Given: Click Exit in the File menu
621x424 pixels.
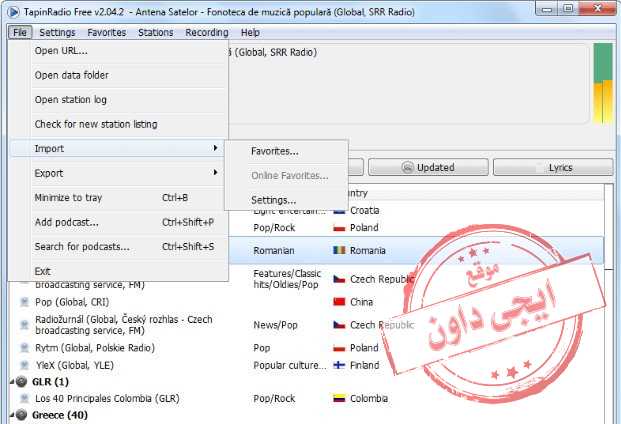Looking at the screenshot, I should (x=118, y=271).
